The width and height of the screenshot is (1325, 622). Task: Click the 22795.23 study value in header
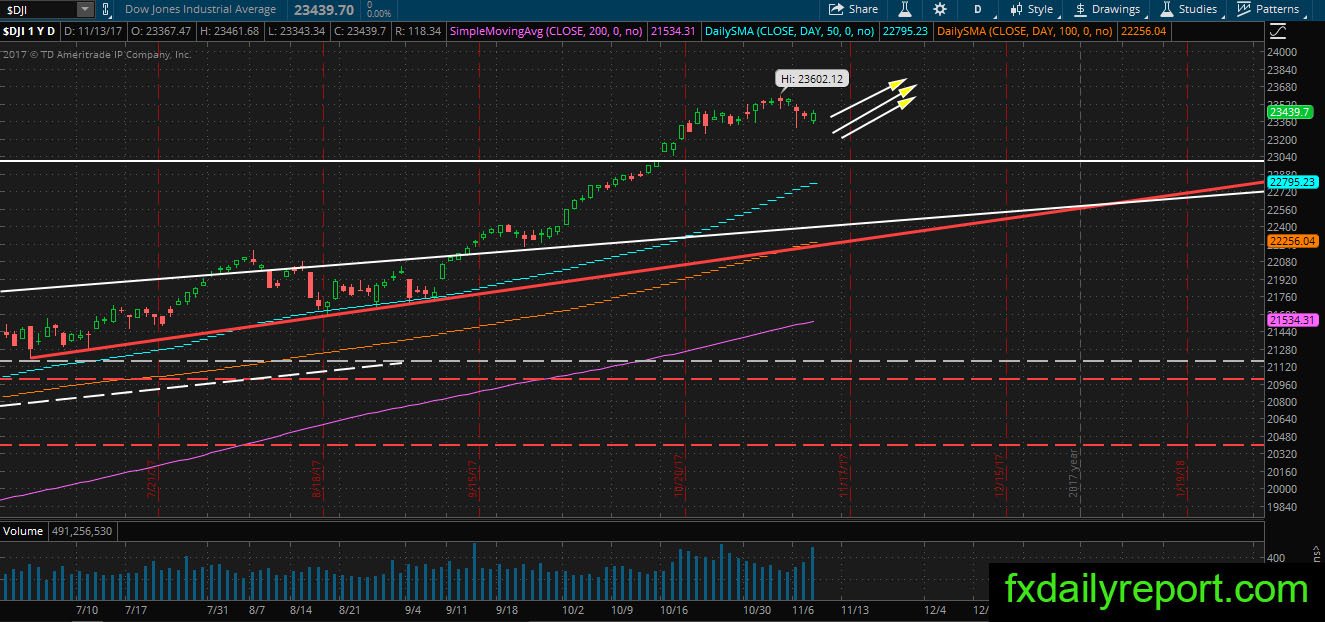click(x=905, y=31)
